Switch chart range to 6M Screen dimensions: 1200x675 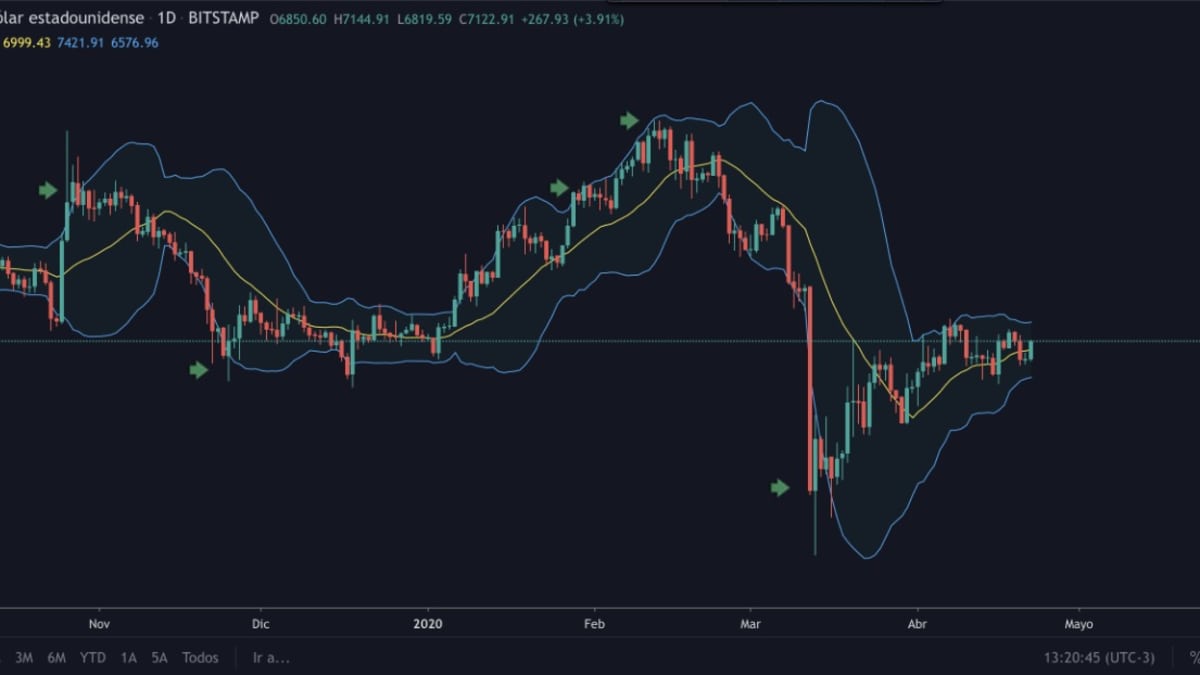[57, 657]
